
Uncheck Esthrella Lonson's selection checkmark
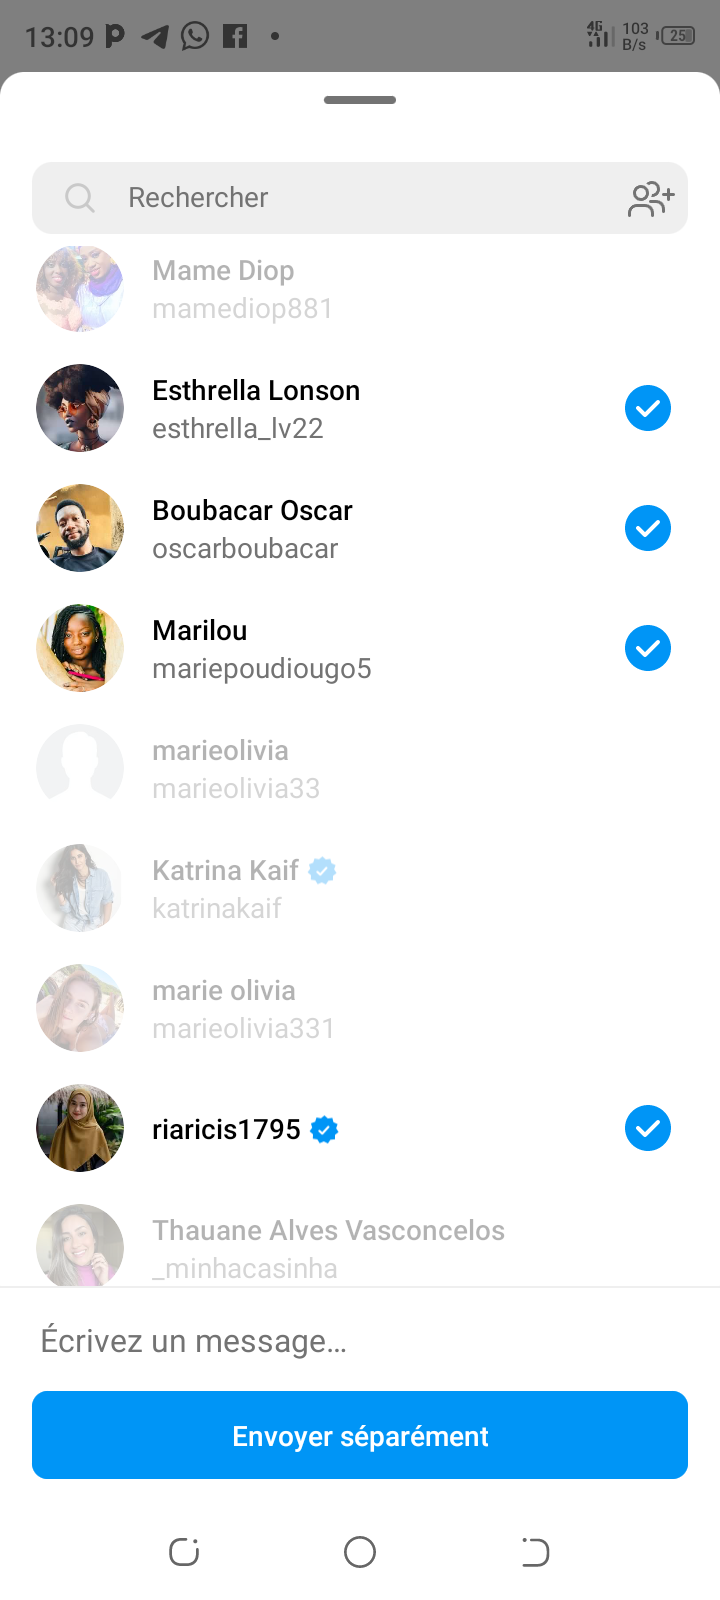coord(648,408)
